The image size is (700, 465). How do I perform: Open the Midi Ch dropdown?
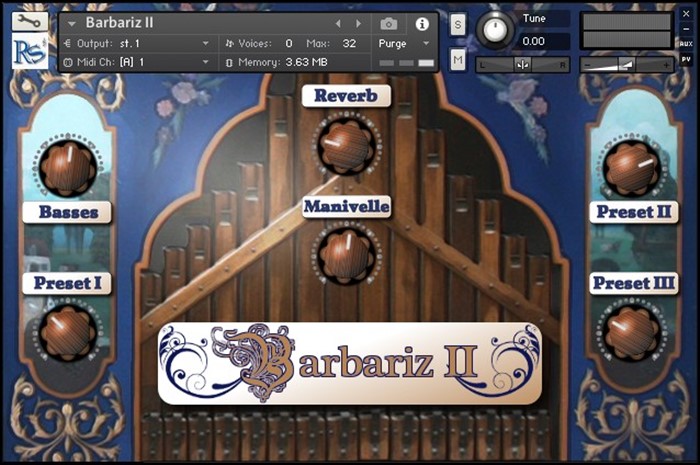pyautogui.click(x=138, y=62)
